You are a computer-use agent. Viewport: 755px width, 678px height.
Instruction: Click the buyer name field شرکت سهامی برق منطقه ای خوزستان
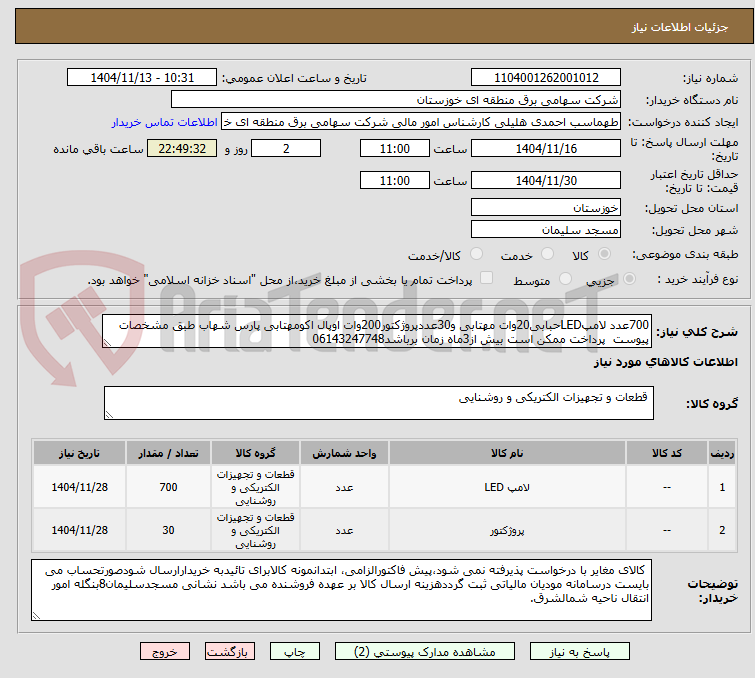click(x=396, y=100)
